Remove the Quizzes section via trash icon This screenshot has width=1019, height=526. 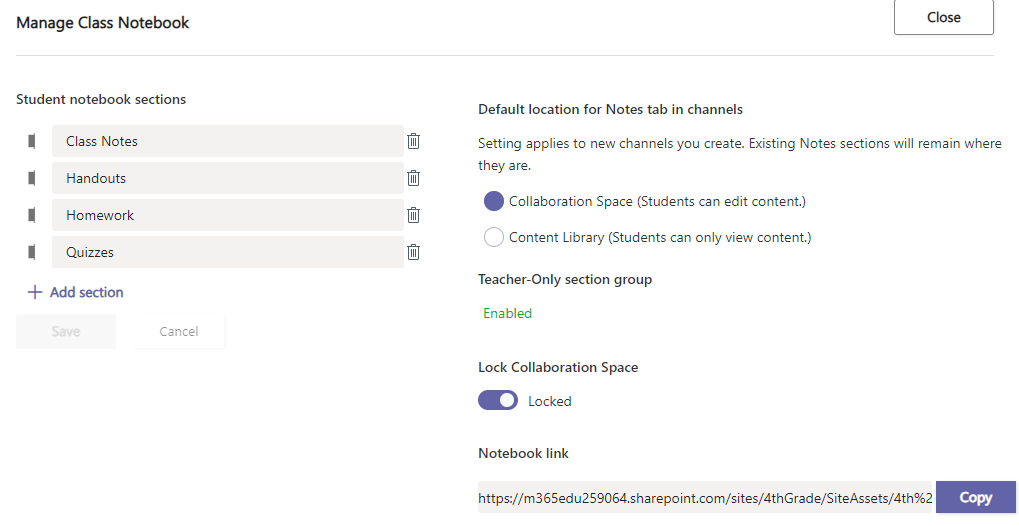[x=413, y=252]
